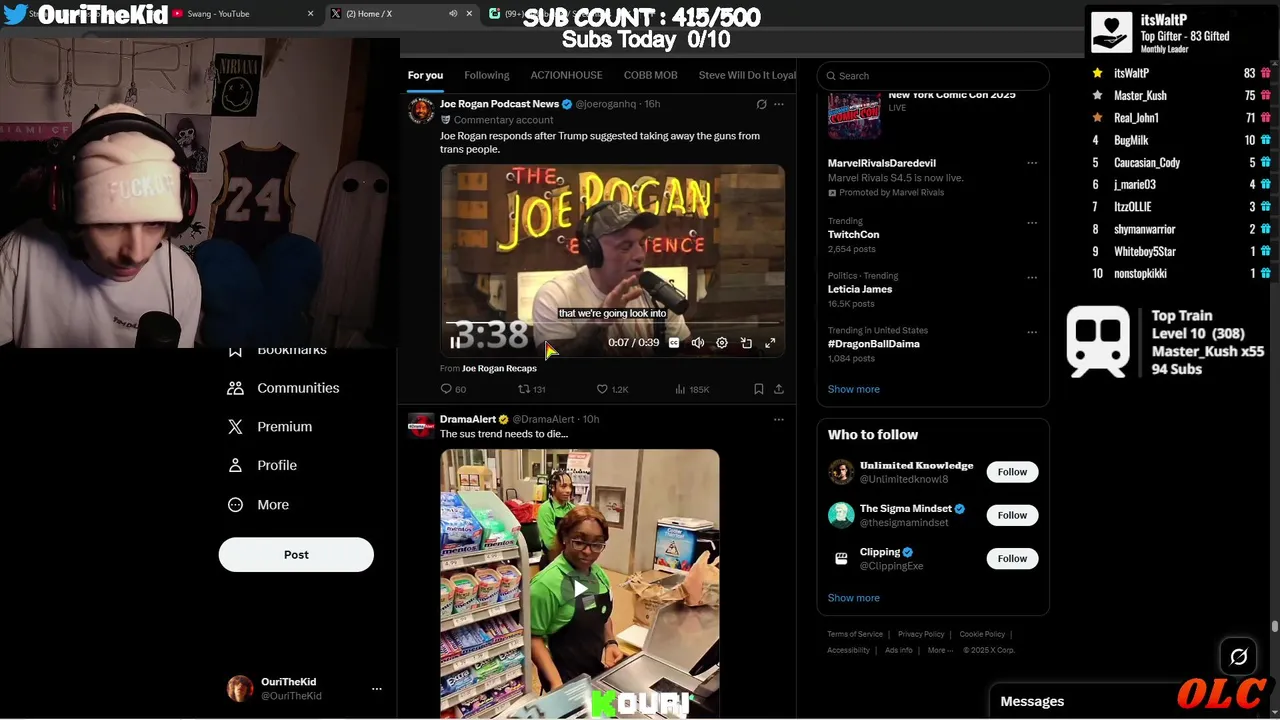Open TwitchCon trending topic

tap(853, 234)
